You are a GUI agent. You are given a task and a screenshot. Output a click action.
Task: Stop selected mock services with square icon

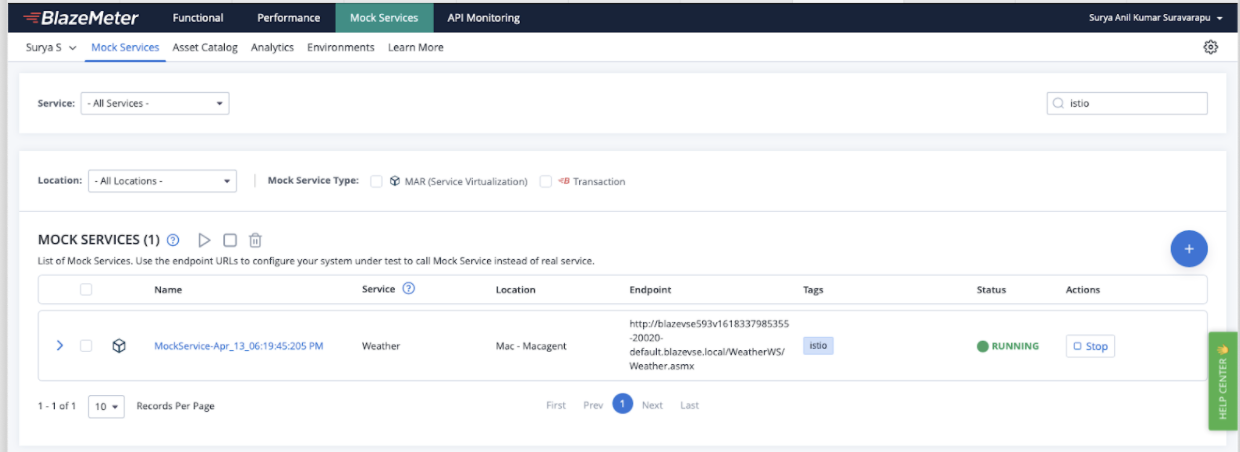230,240
